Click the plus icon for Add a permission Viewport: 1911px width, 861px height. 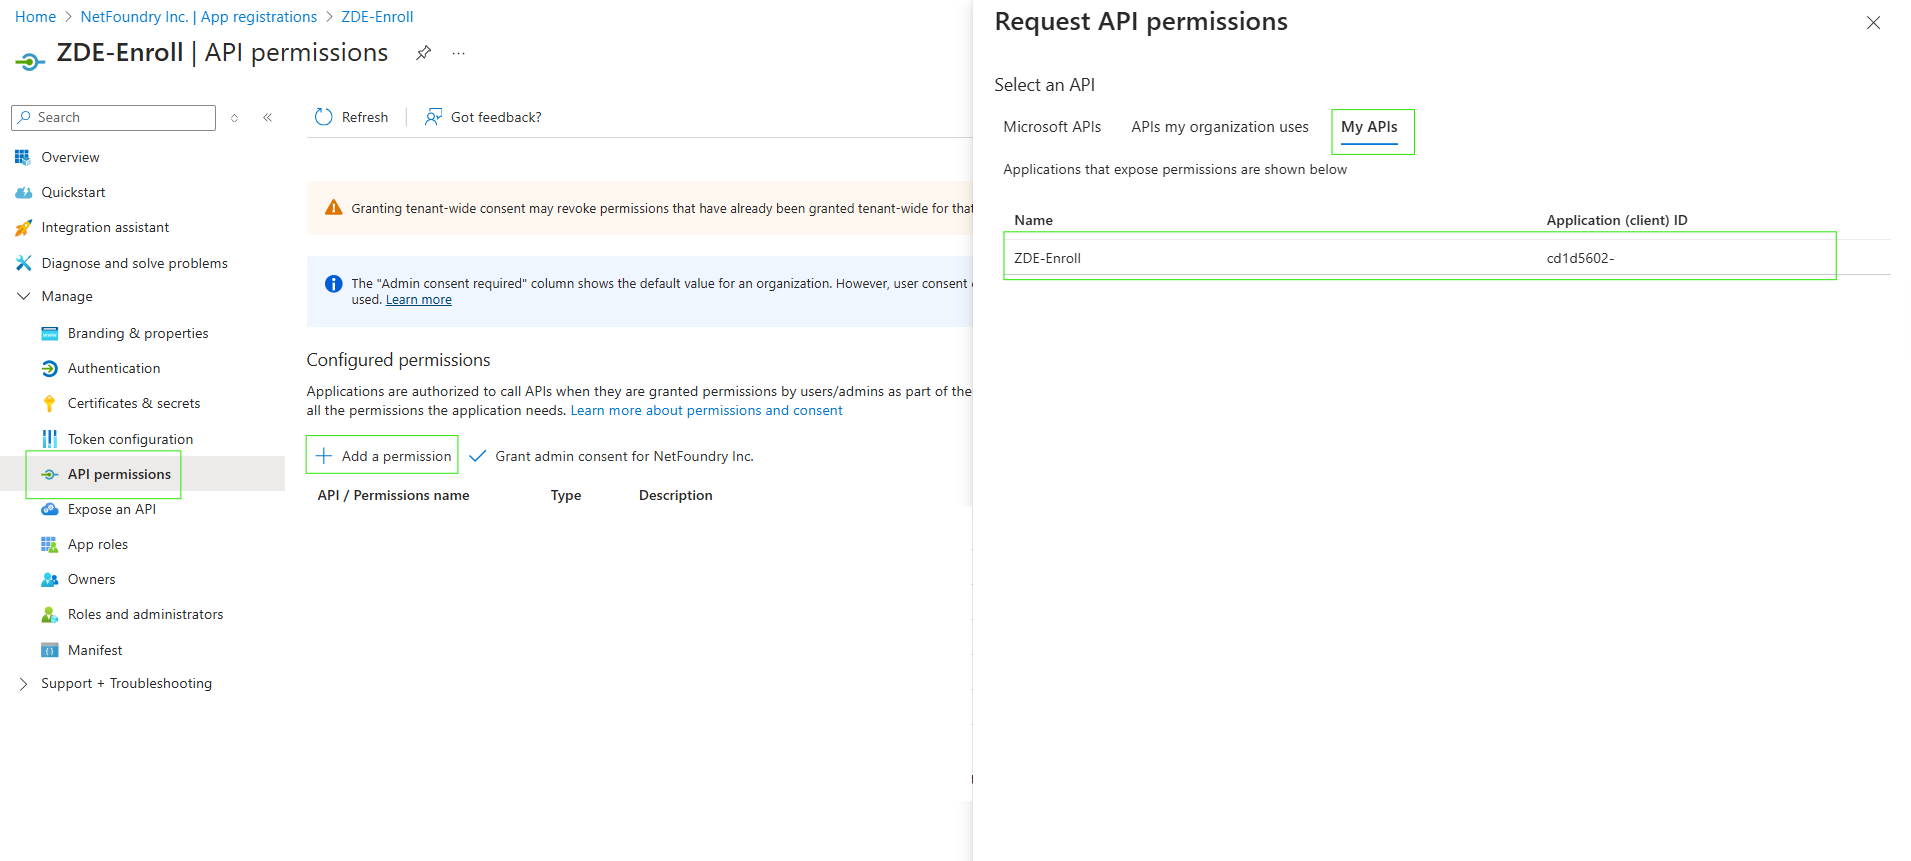tap(324, 456)
